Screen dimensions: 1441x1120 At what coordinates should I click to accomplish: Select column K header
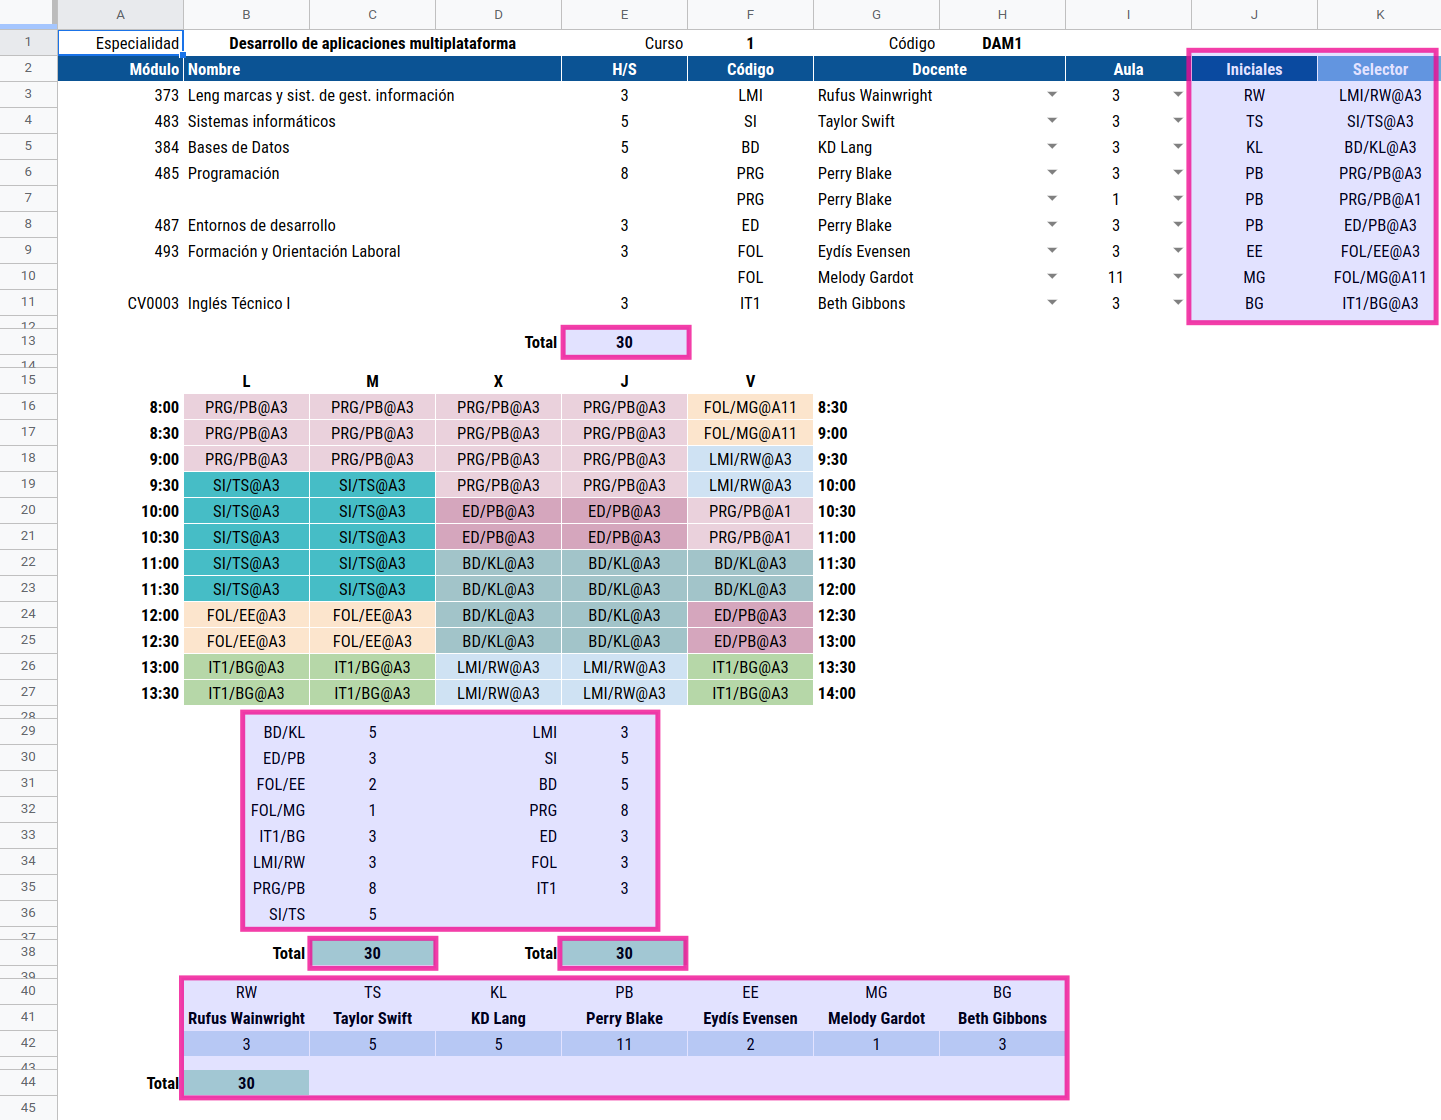(x=1380, y=14)
